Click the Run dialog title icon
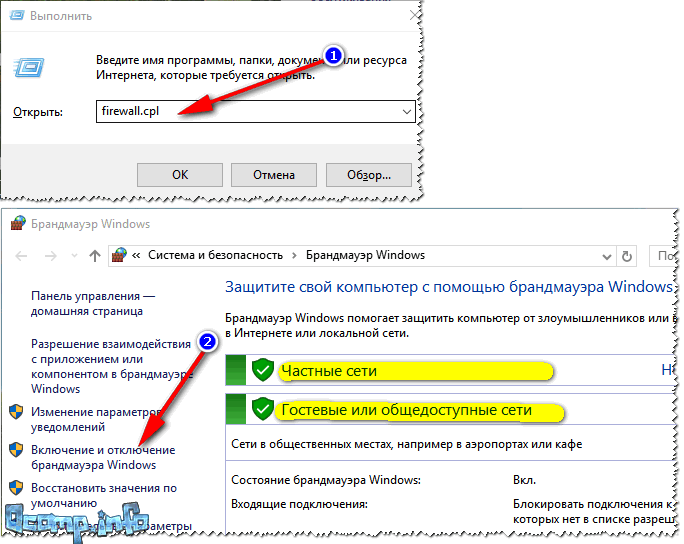Viewport: 684px width, 544px height. pos(17,16)
